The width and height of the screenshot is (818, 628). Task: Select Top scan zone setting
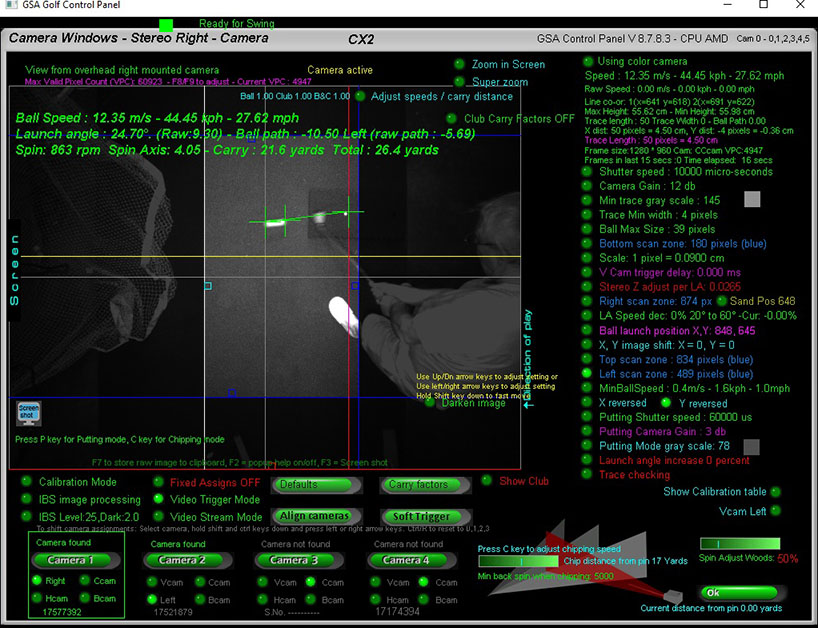pyautogui.click(x=587, y=359)
